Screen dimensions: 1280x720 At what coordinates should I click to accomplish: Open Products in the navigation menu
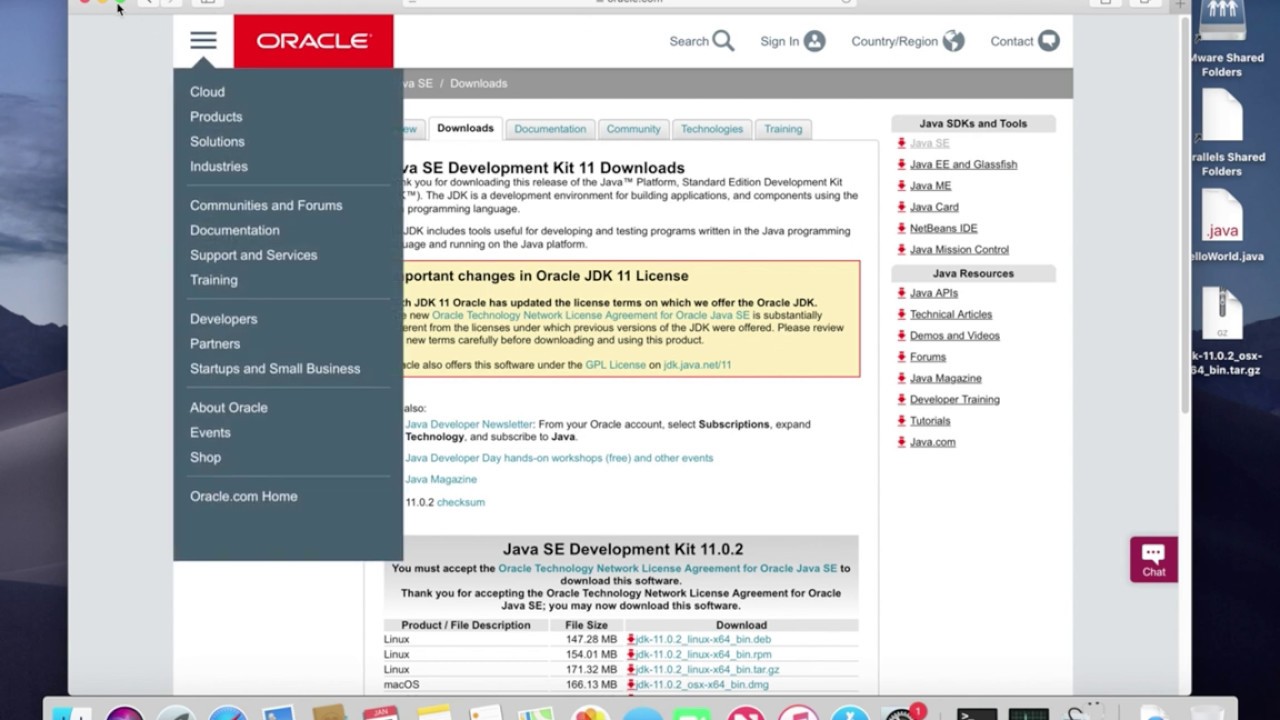216,117
